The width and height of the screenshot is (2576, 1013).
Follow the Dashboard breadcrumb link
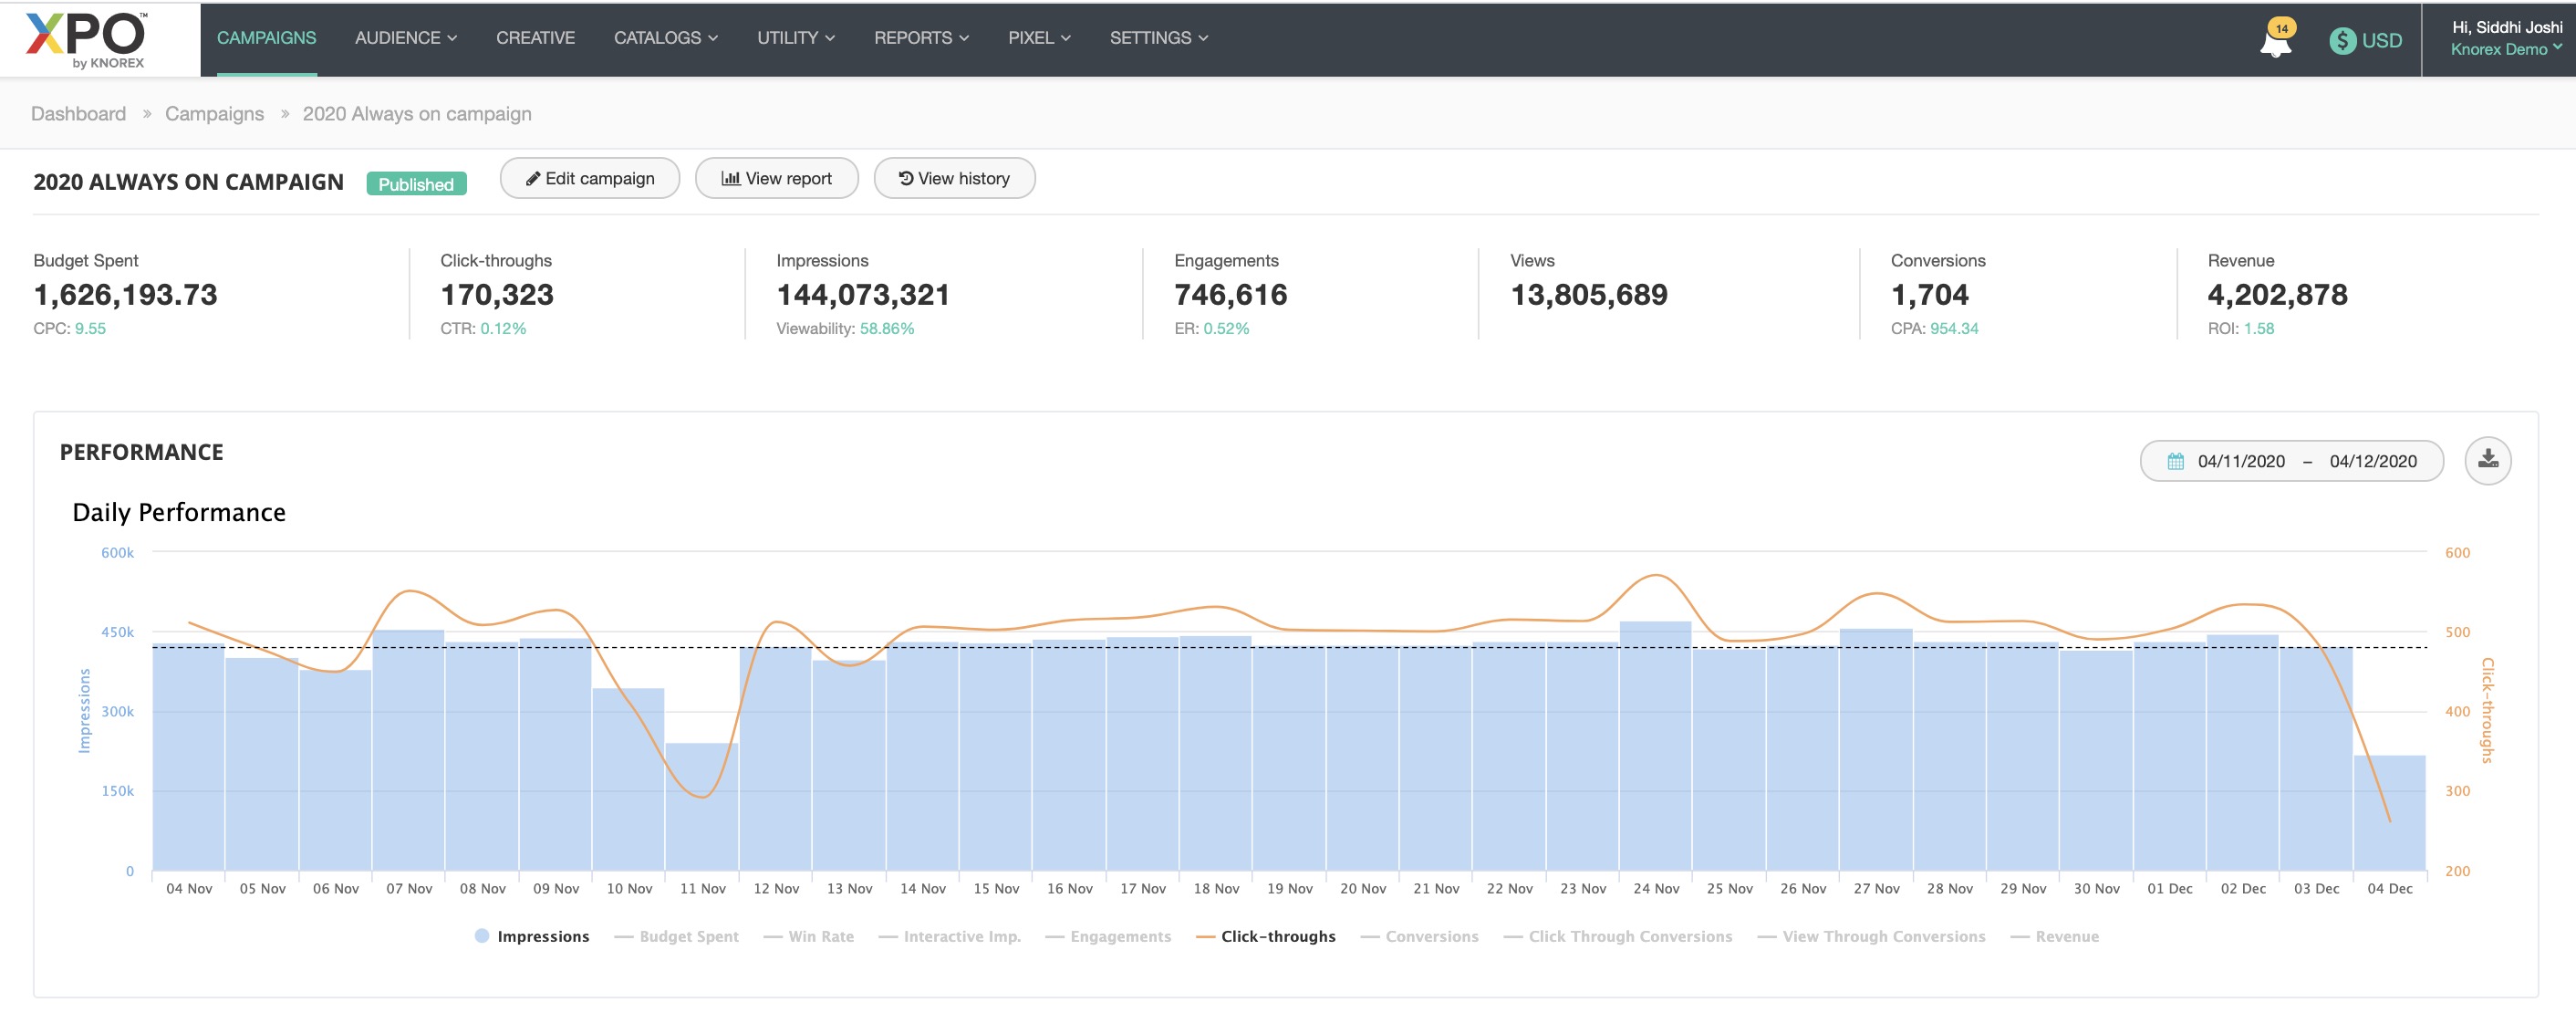pos(78,114)
